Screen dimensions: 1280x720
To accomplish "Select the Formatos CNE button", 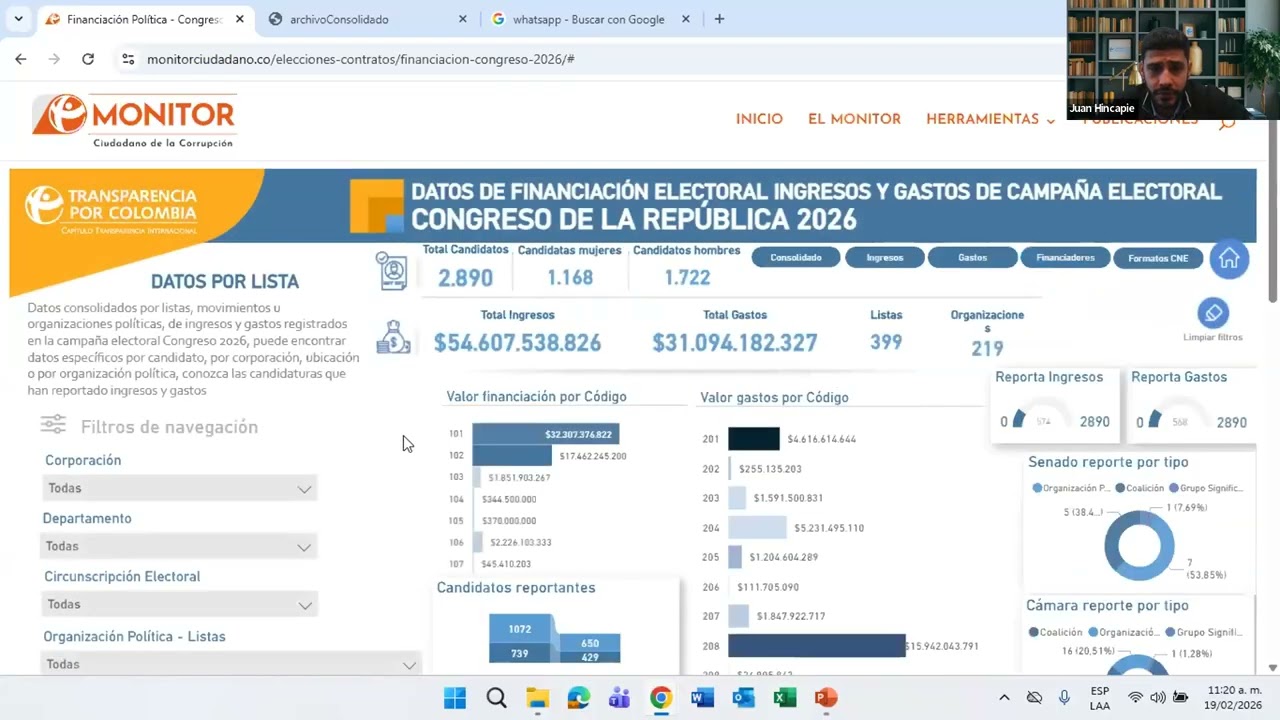I will click(1158, 258).
